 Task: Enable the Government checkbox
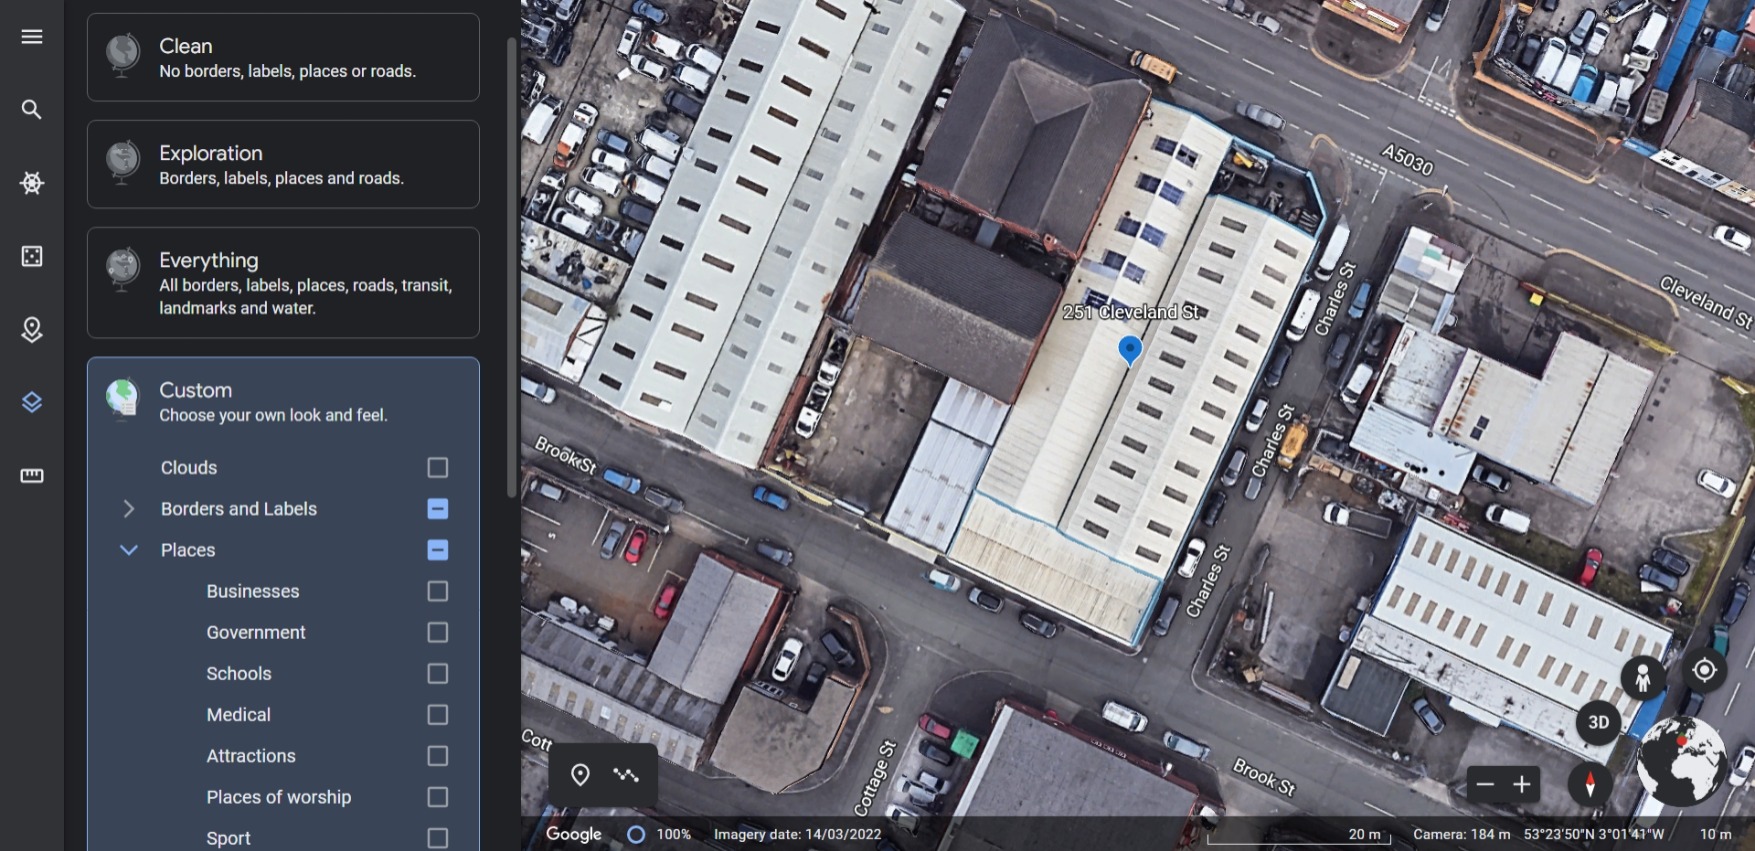(437, 632)
